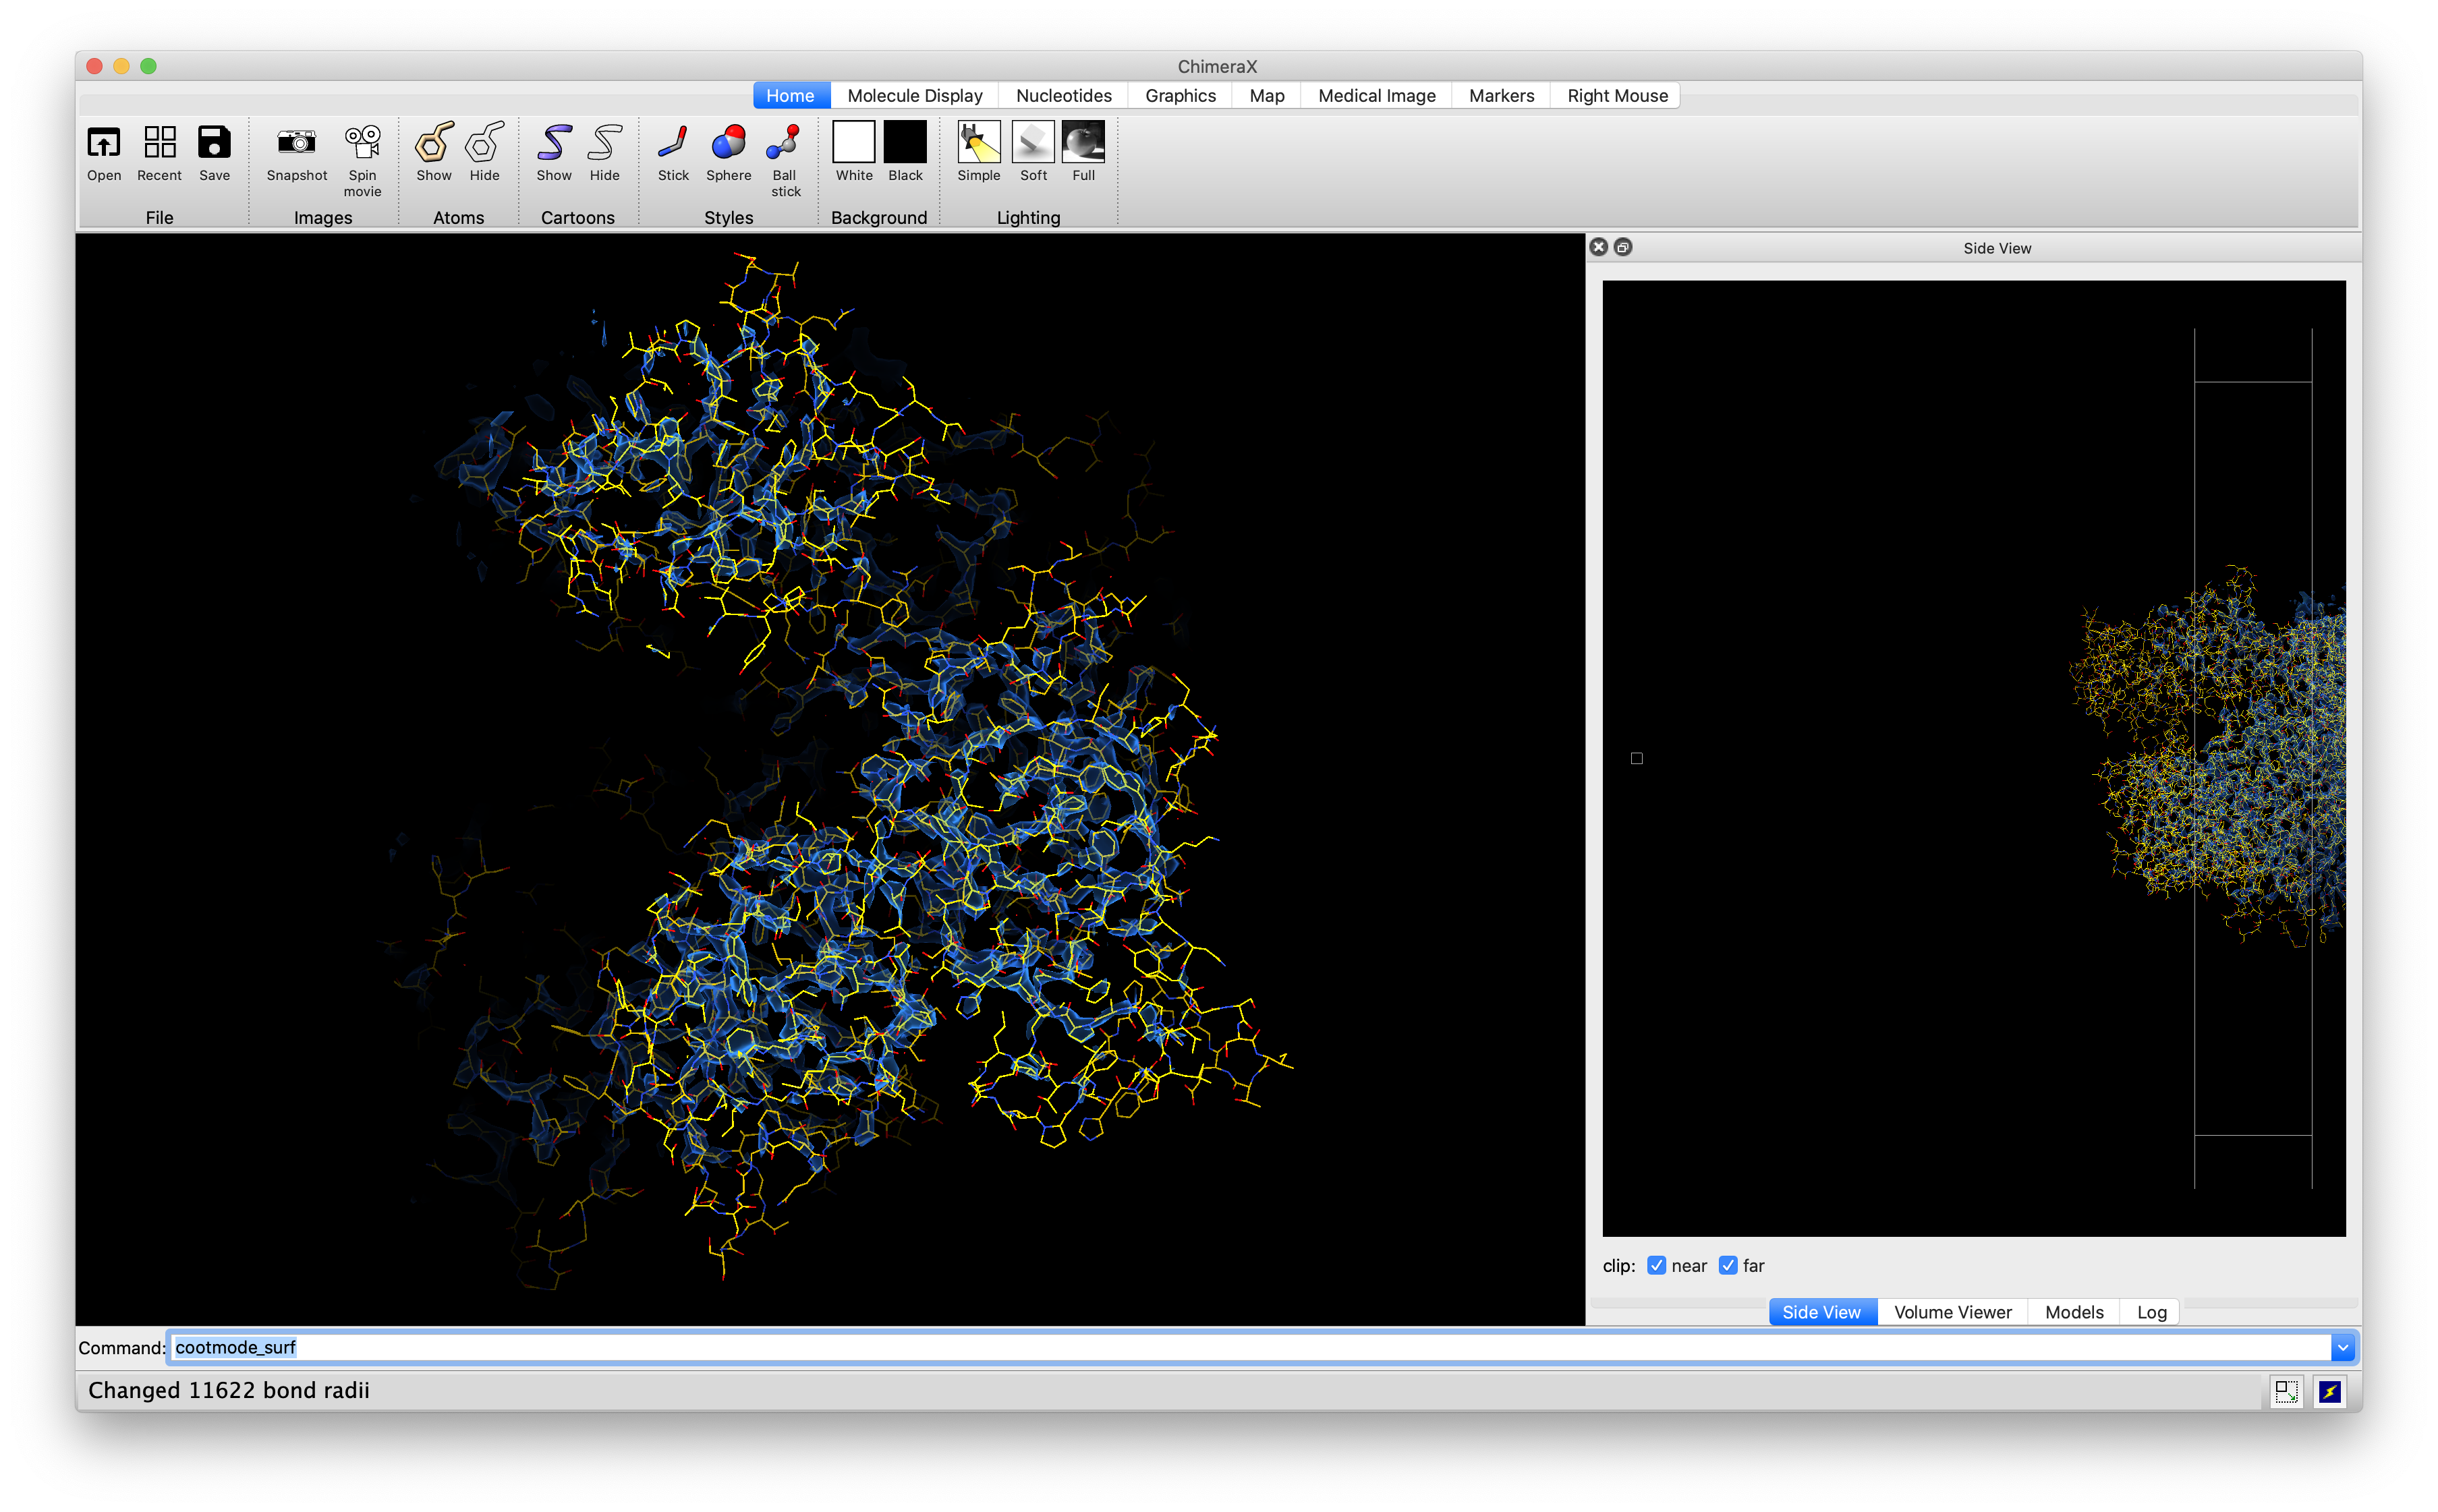Show atoms using the Atoms Show icon
The image size is (2438, 1512).
[x=433, y=143]
